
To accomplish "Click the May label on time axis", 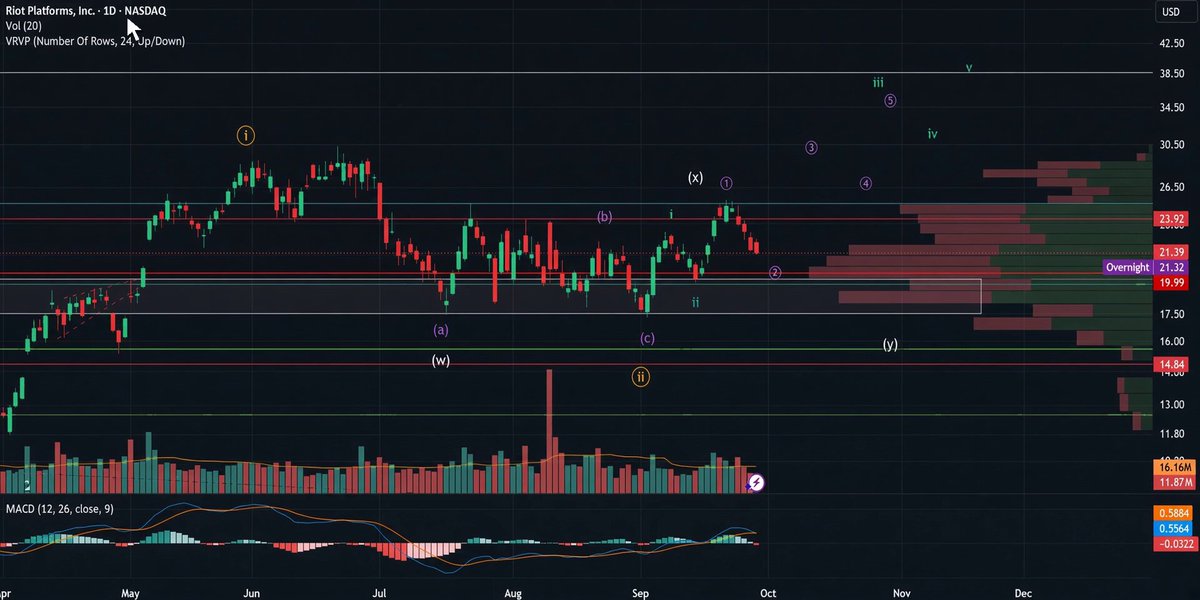I will 130,591.
